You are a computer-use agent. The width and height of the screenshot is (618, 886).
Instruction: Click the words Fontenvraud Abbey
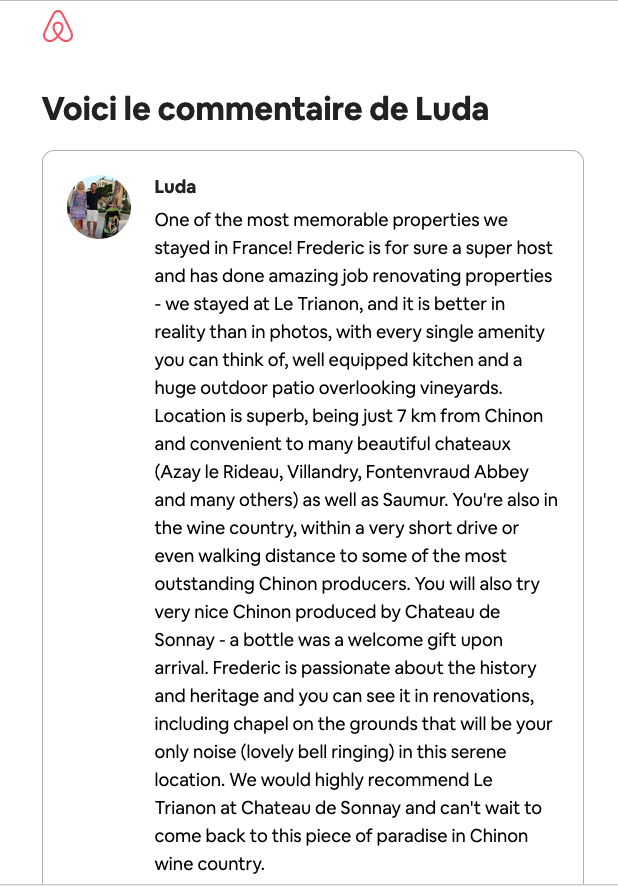pyautogui.click(x=447, y=472)
